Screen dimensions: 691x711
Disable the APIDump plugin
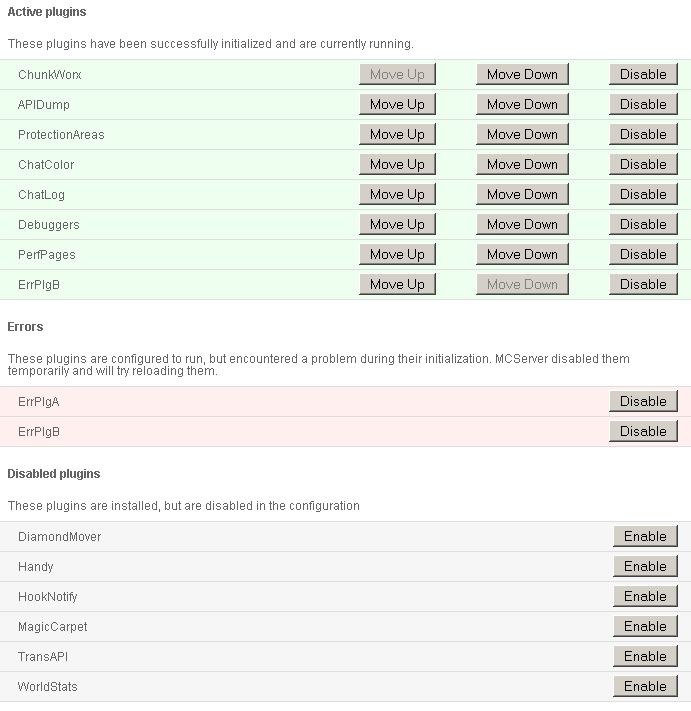(x=643, y=104)
